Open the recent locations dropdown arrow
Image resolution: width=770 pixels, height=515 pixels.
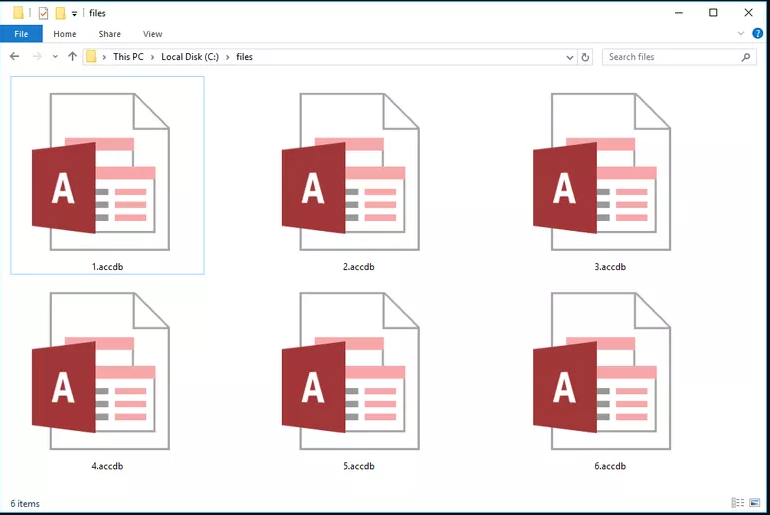[55, 57]
